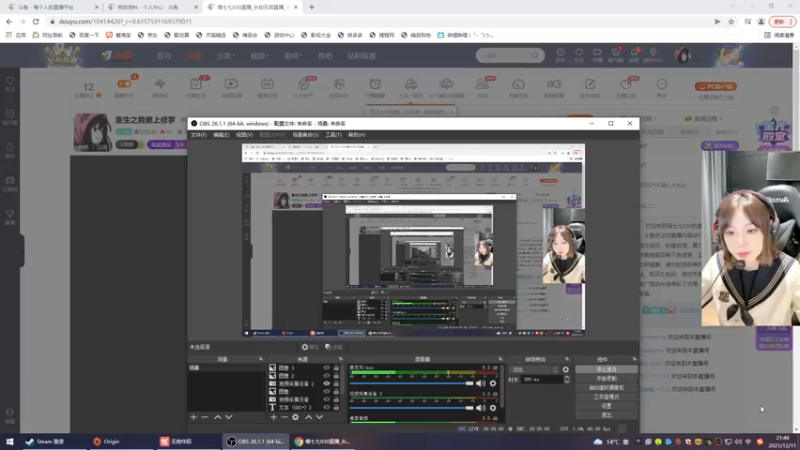Open the 场景集合 menu in OBS

click(305, 135)
